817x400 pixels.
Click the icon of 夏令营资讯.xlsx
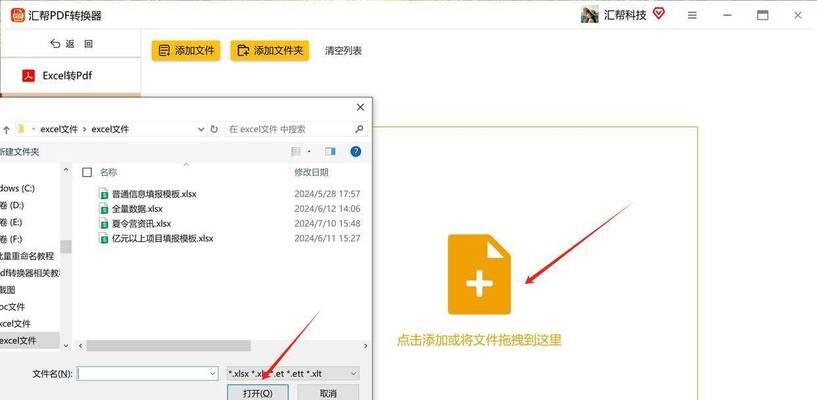click(x=104, y=223)
